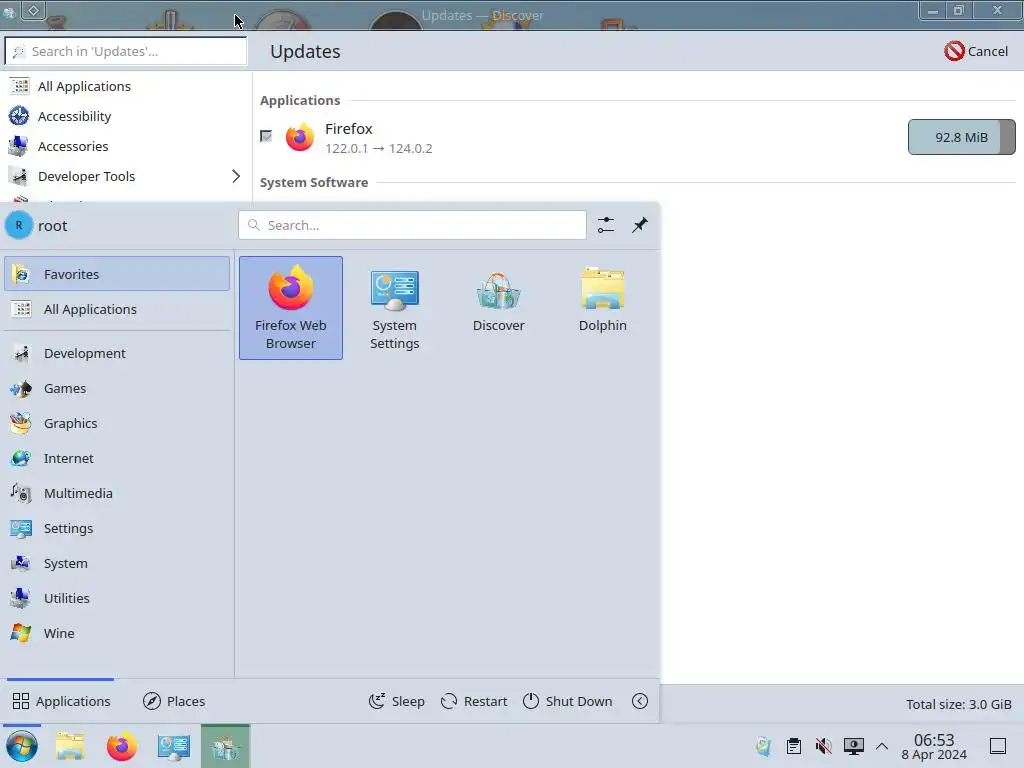Open the Settings category in launcher
Viewport: 1024px width, 768px height.
117,528
